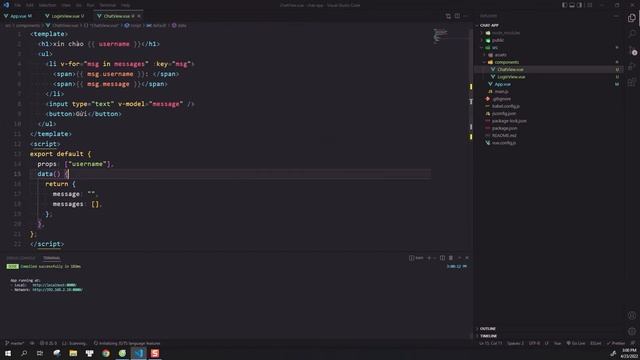Click the Spaces: 2 indentation status item
640x360 pixels.
tap(515, 343)
